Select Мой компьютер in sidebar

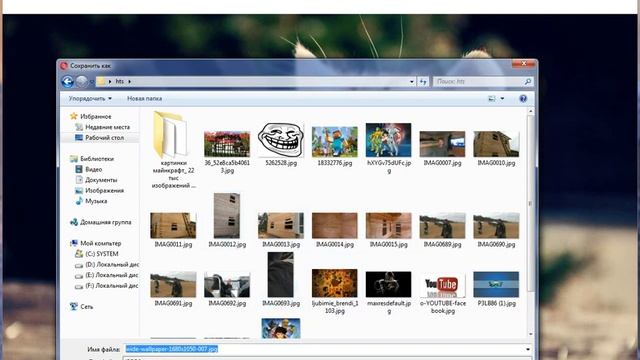[x=96, y=243]
